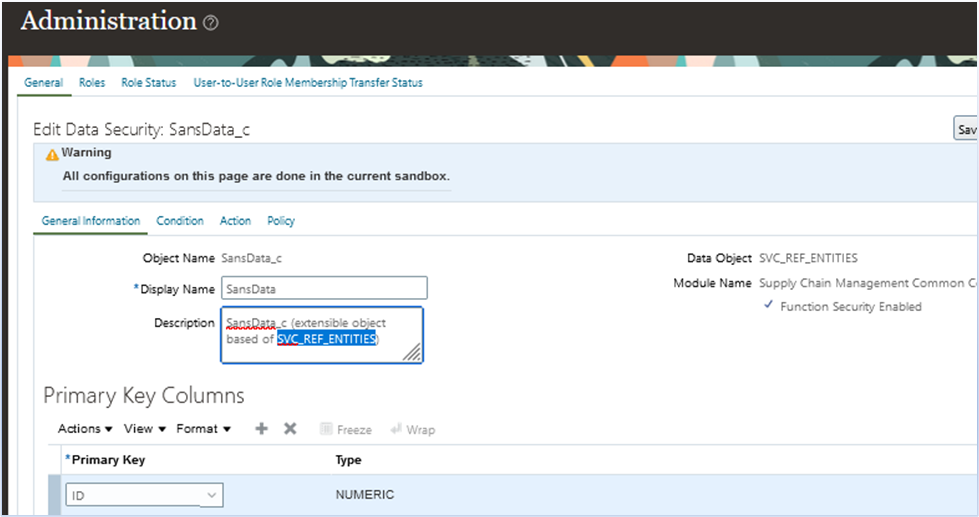
Task: Click the Description text area resize handle
Action: tap(413, 353)
